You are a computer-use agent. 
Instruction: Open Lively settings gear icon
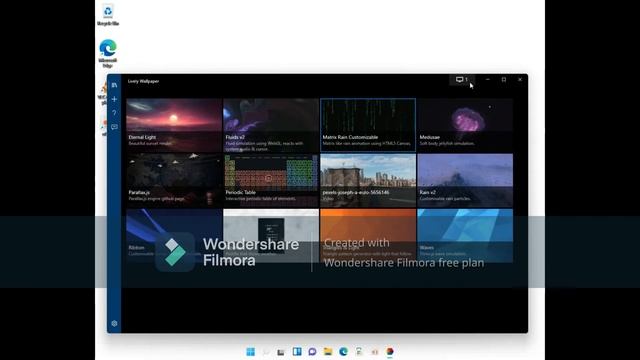tap(114, 323)
